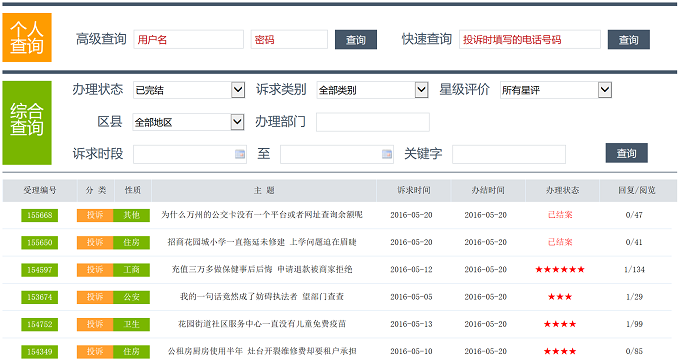Click the 关键字 text field

pos(509,154)
